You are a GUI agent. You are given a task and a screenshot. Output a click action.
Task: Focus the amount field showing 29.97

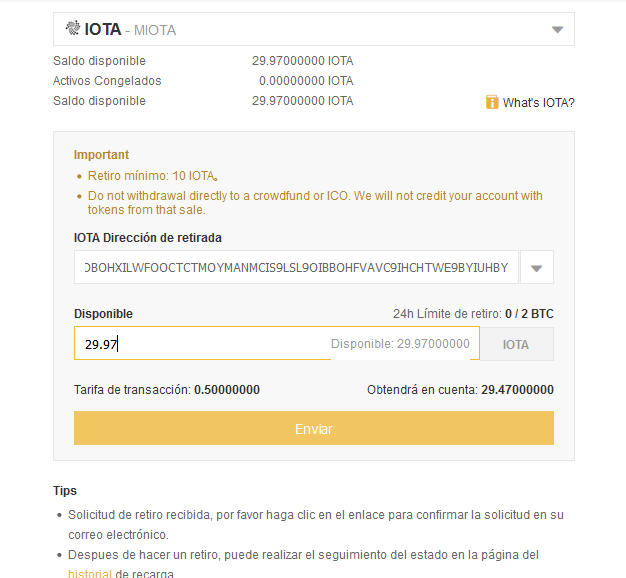pos(200,344)
